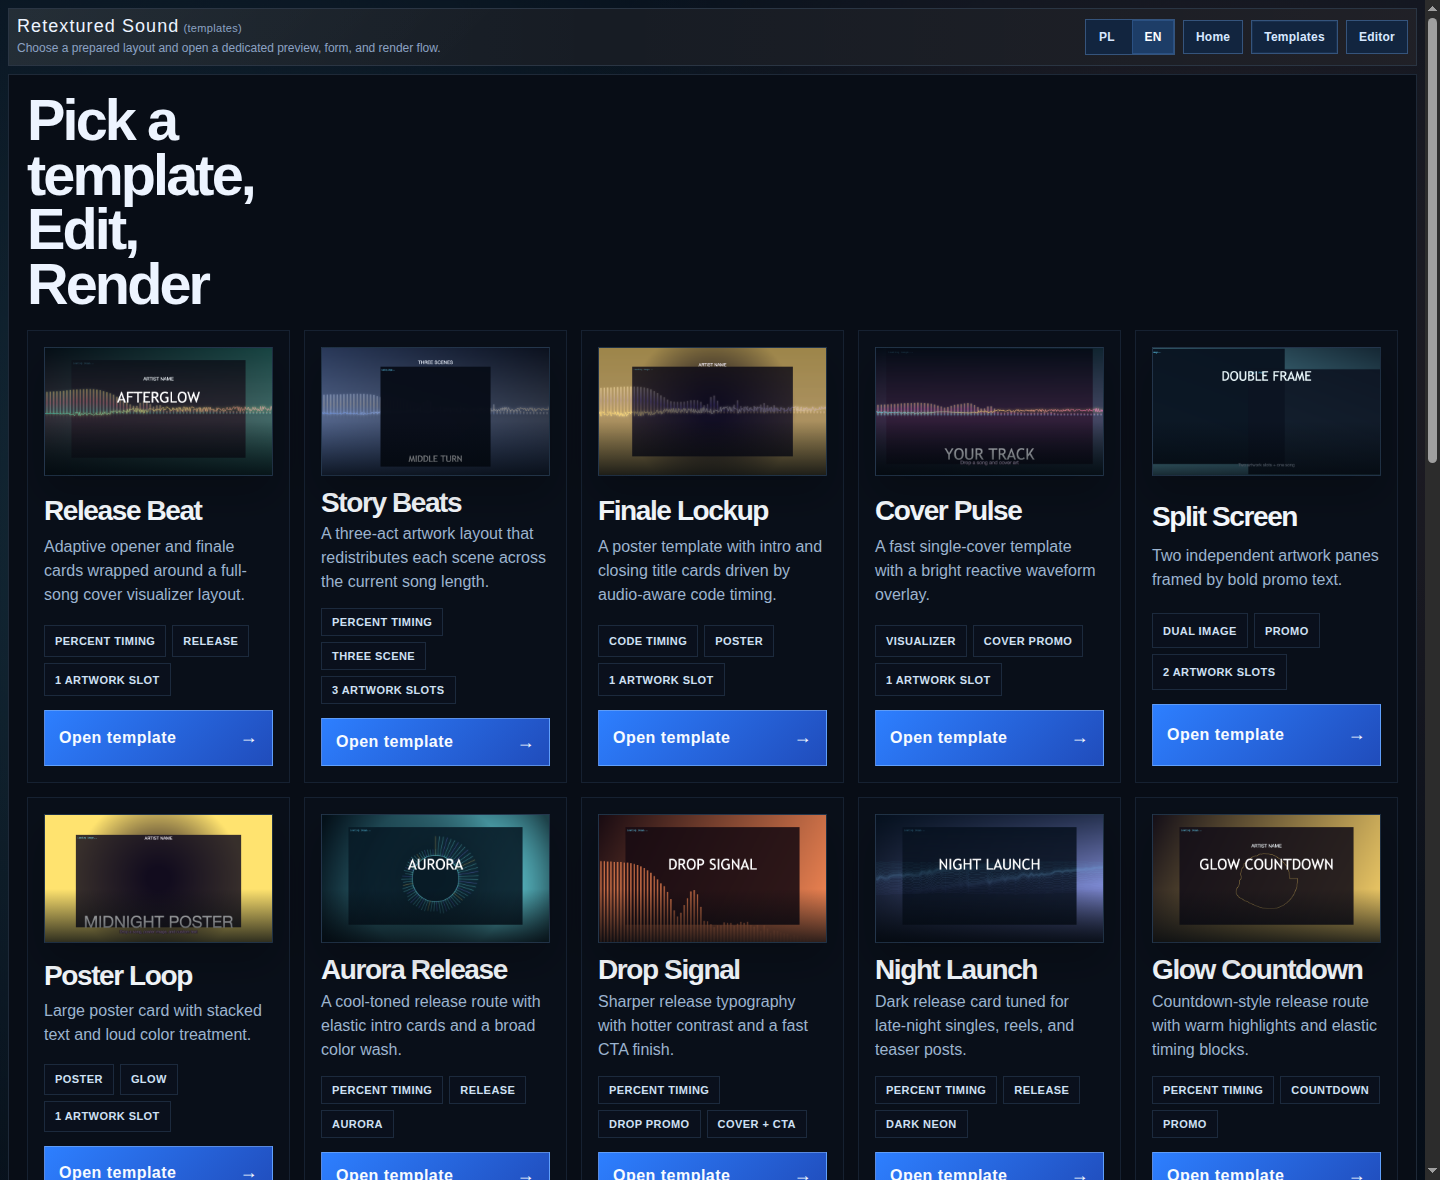
Task: Click the 3 ARTWORK SLOTS tag
Action: 388,690
